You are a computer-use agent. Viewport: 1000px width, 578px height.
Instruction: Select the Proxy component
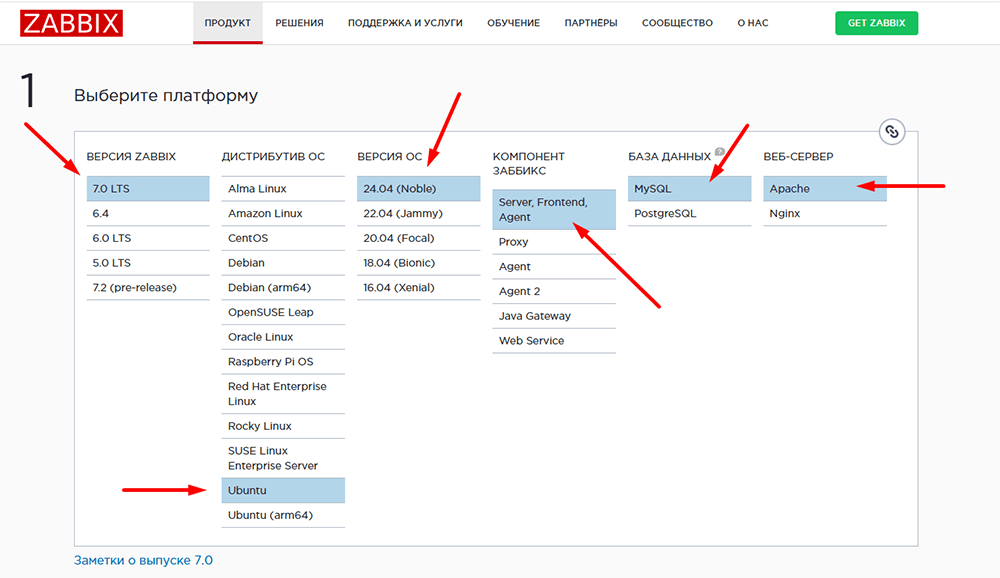554,242
